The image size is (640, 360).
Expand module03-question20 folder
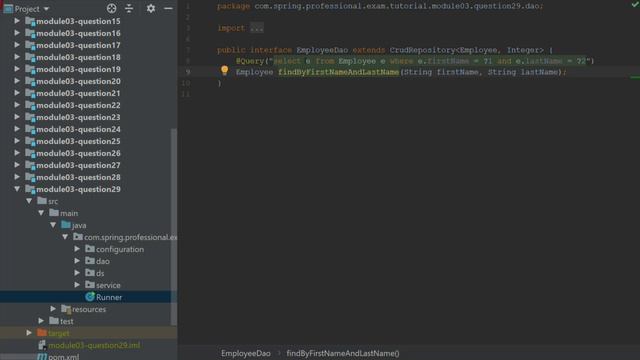(17, 81)
